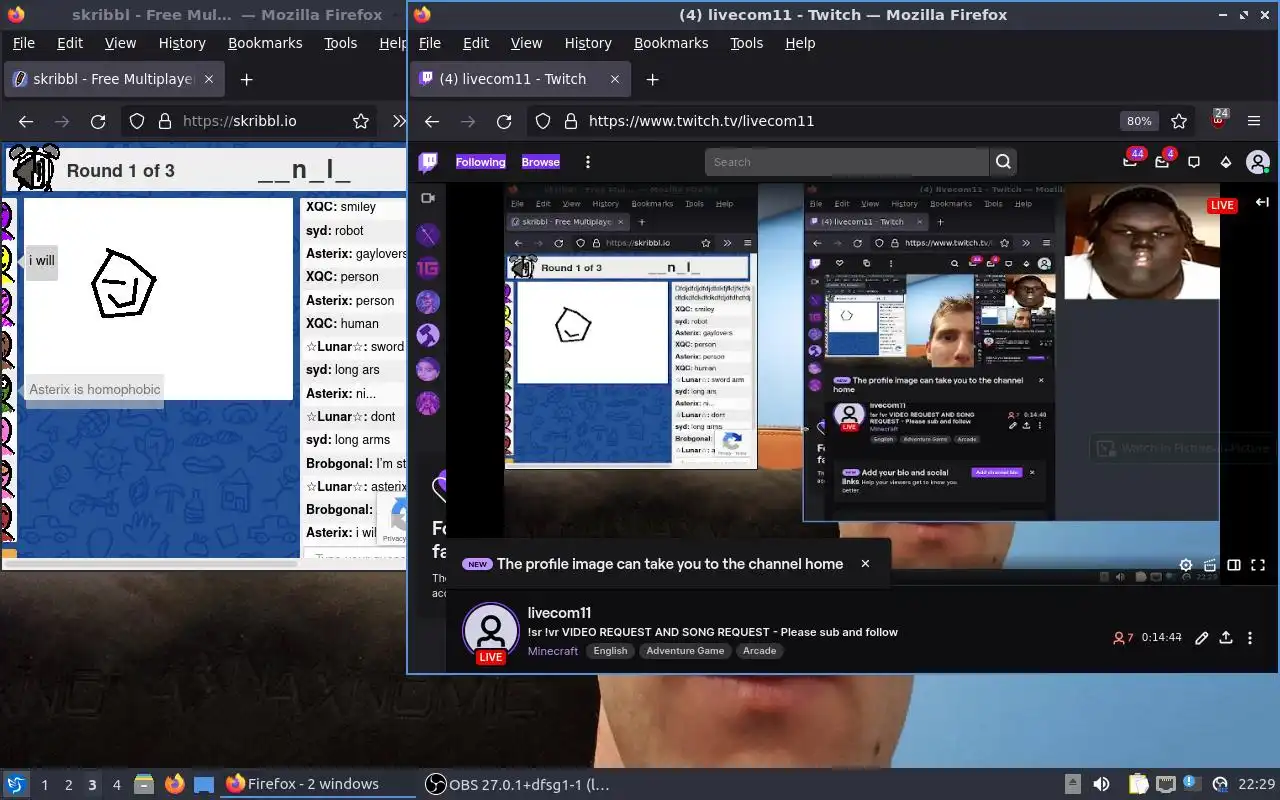
Task: Open the OBS 27.0.1 taskbar entry
Action: point(517,785)
